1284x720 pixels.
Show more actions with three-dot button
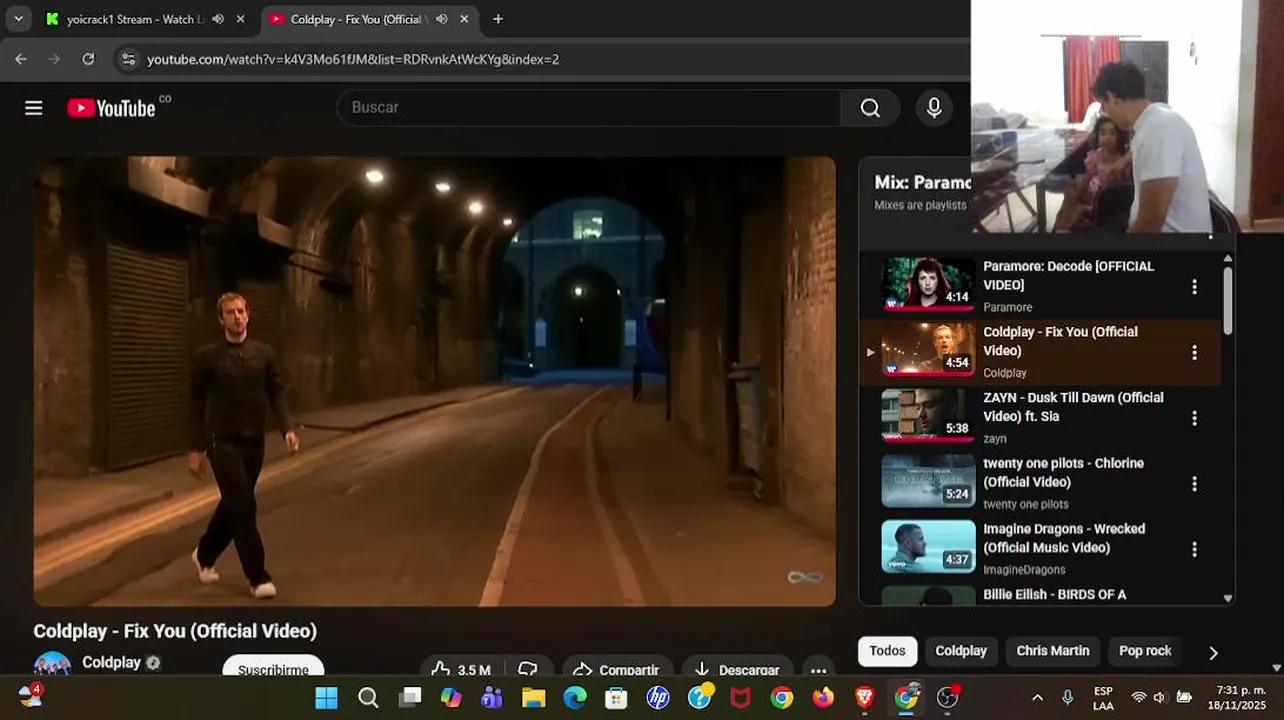[x=818, y=670]
